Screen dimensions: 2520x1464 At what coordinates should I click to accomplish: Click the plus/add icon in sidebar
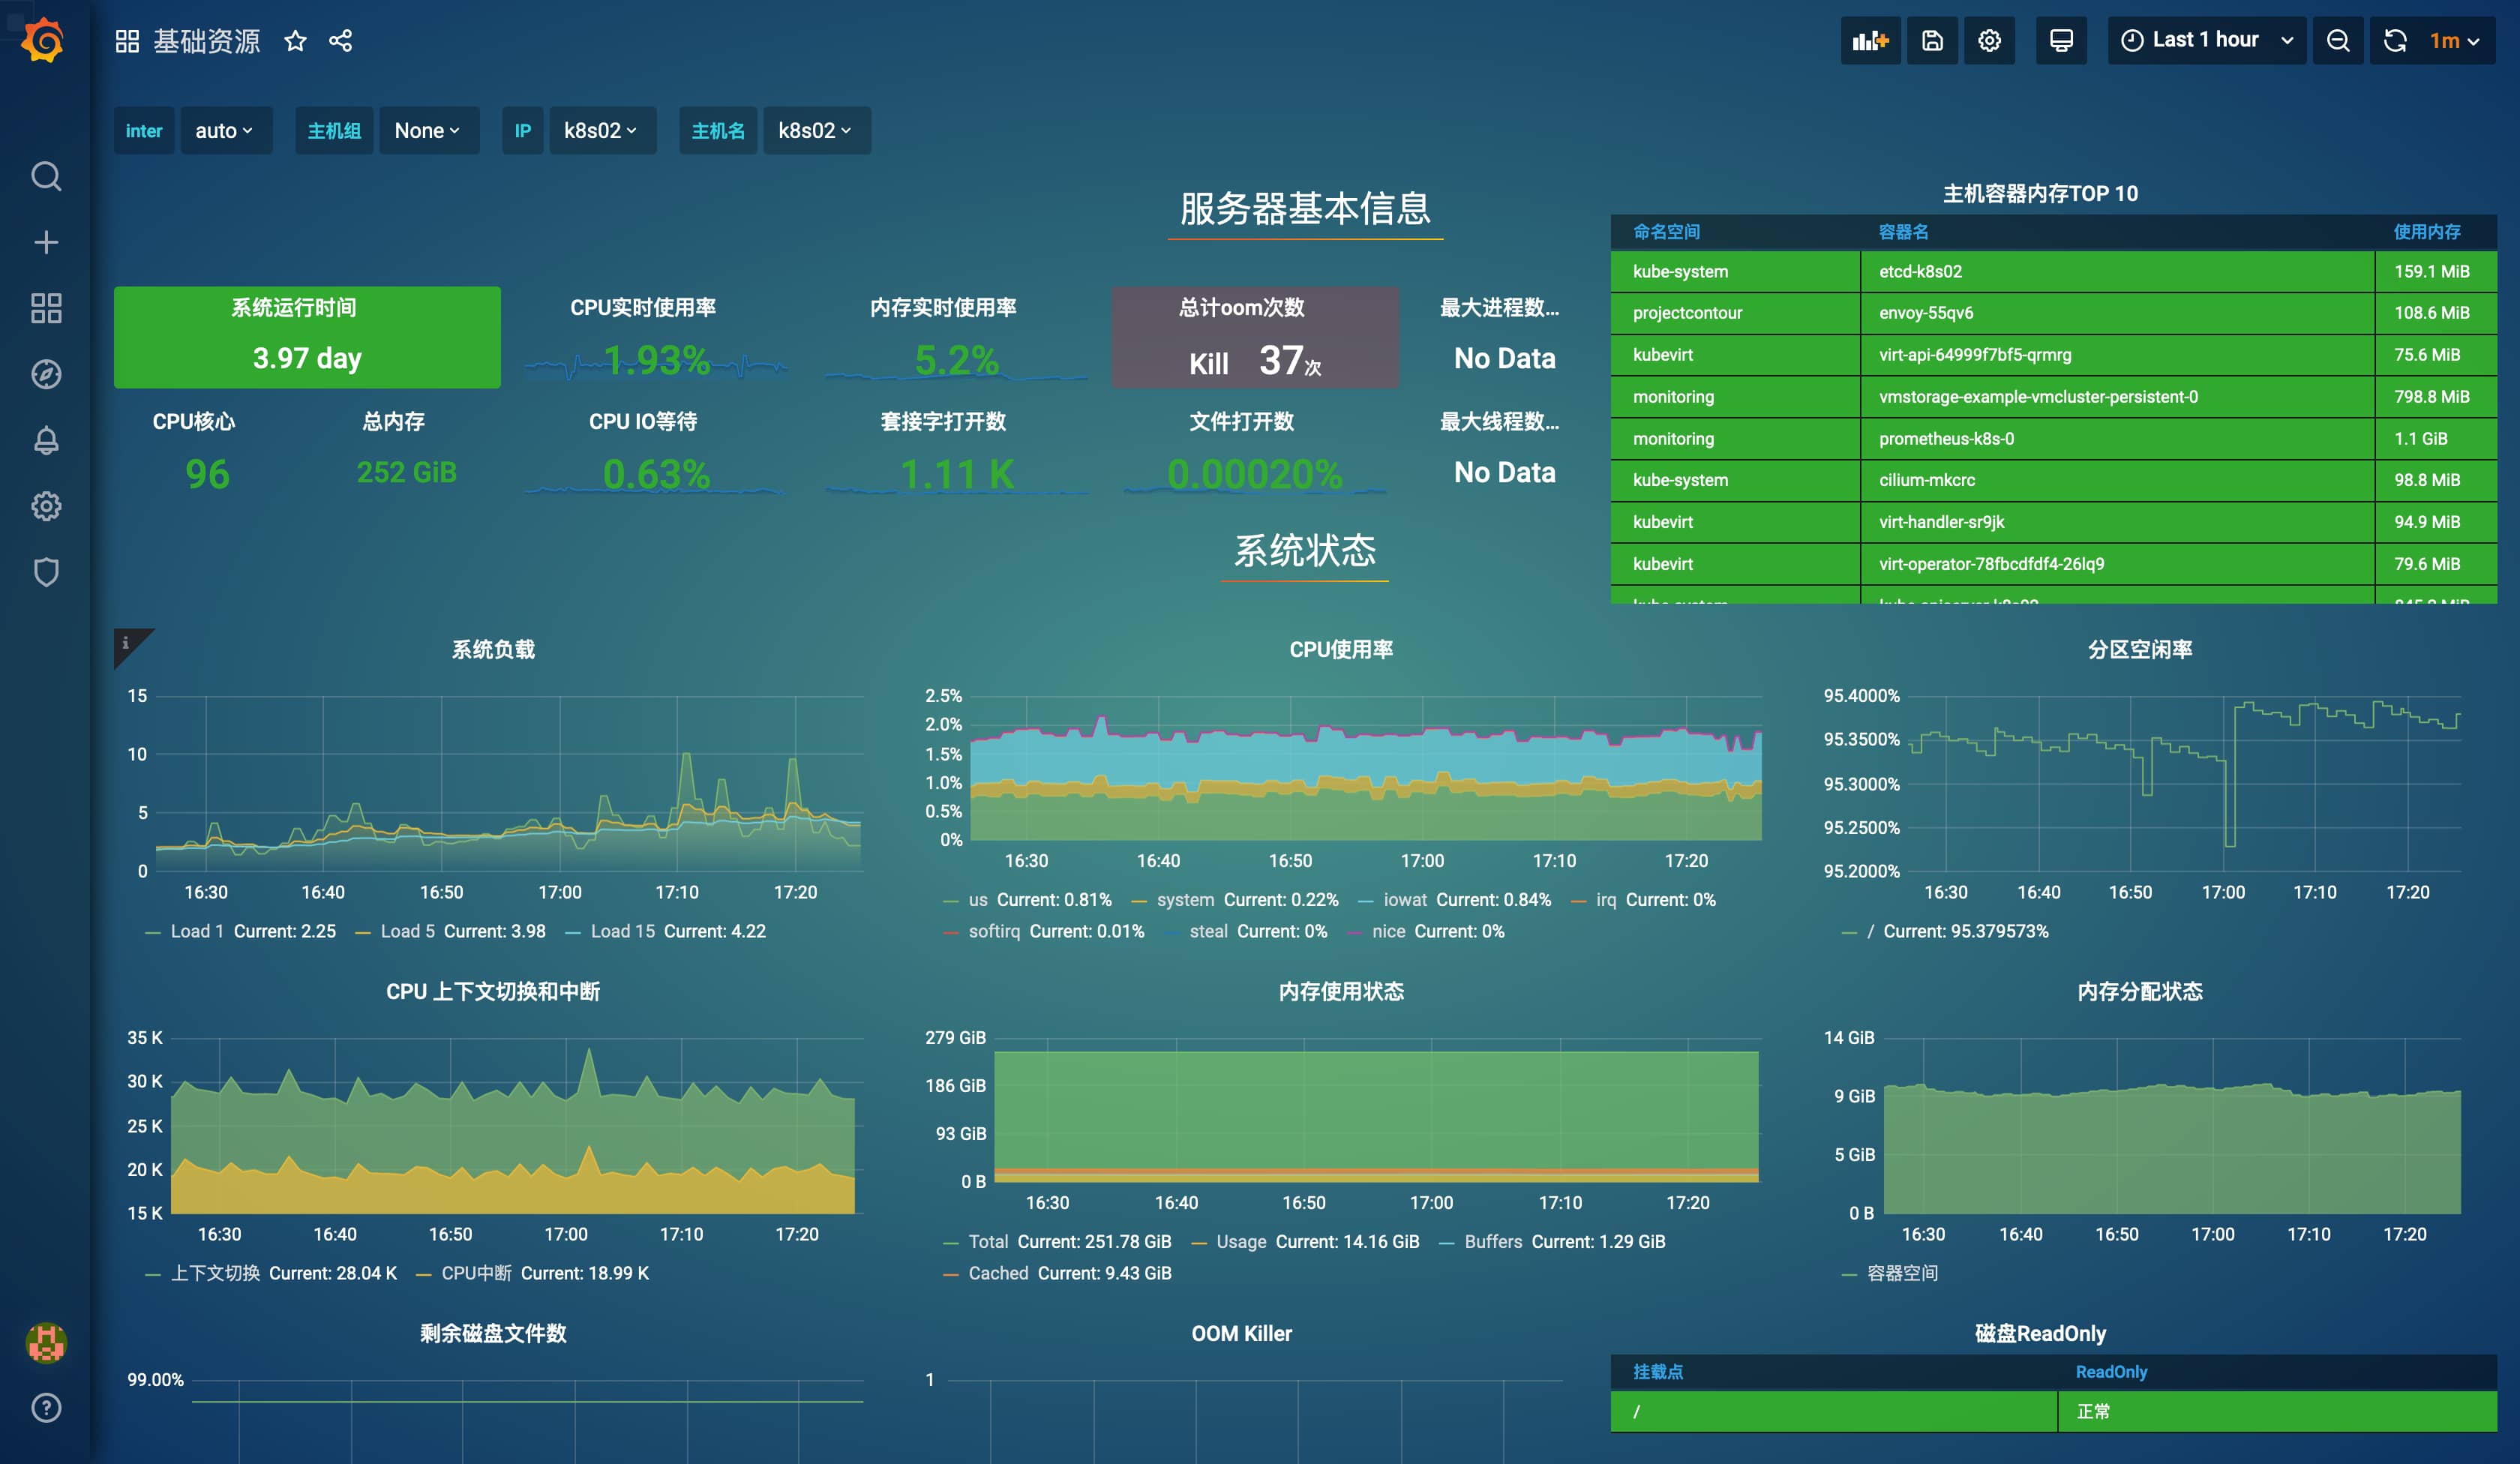47,242
